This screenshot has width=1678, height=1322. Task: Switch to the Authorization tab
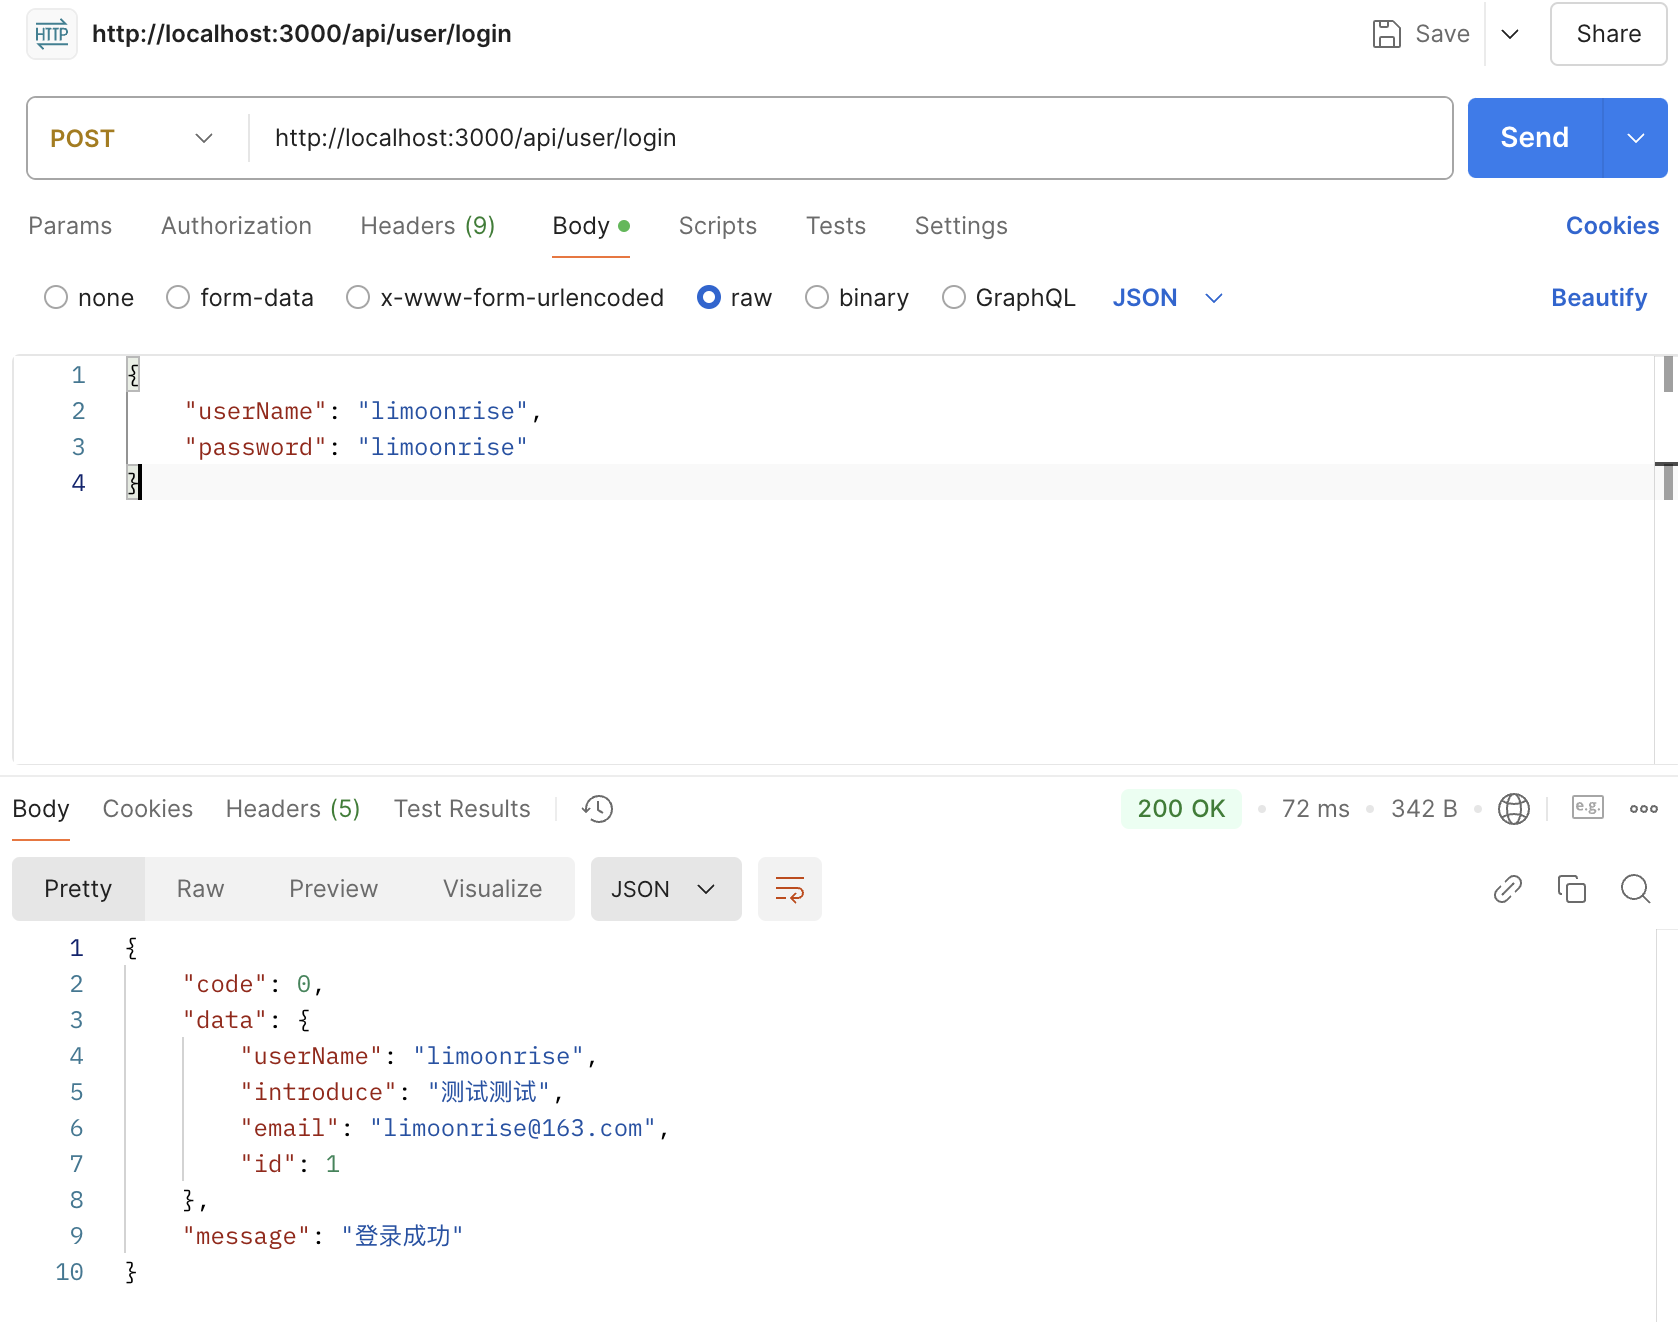[236, 226]
